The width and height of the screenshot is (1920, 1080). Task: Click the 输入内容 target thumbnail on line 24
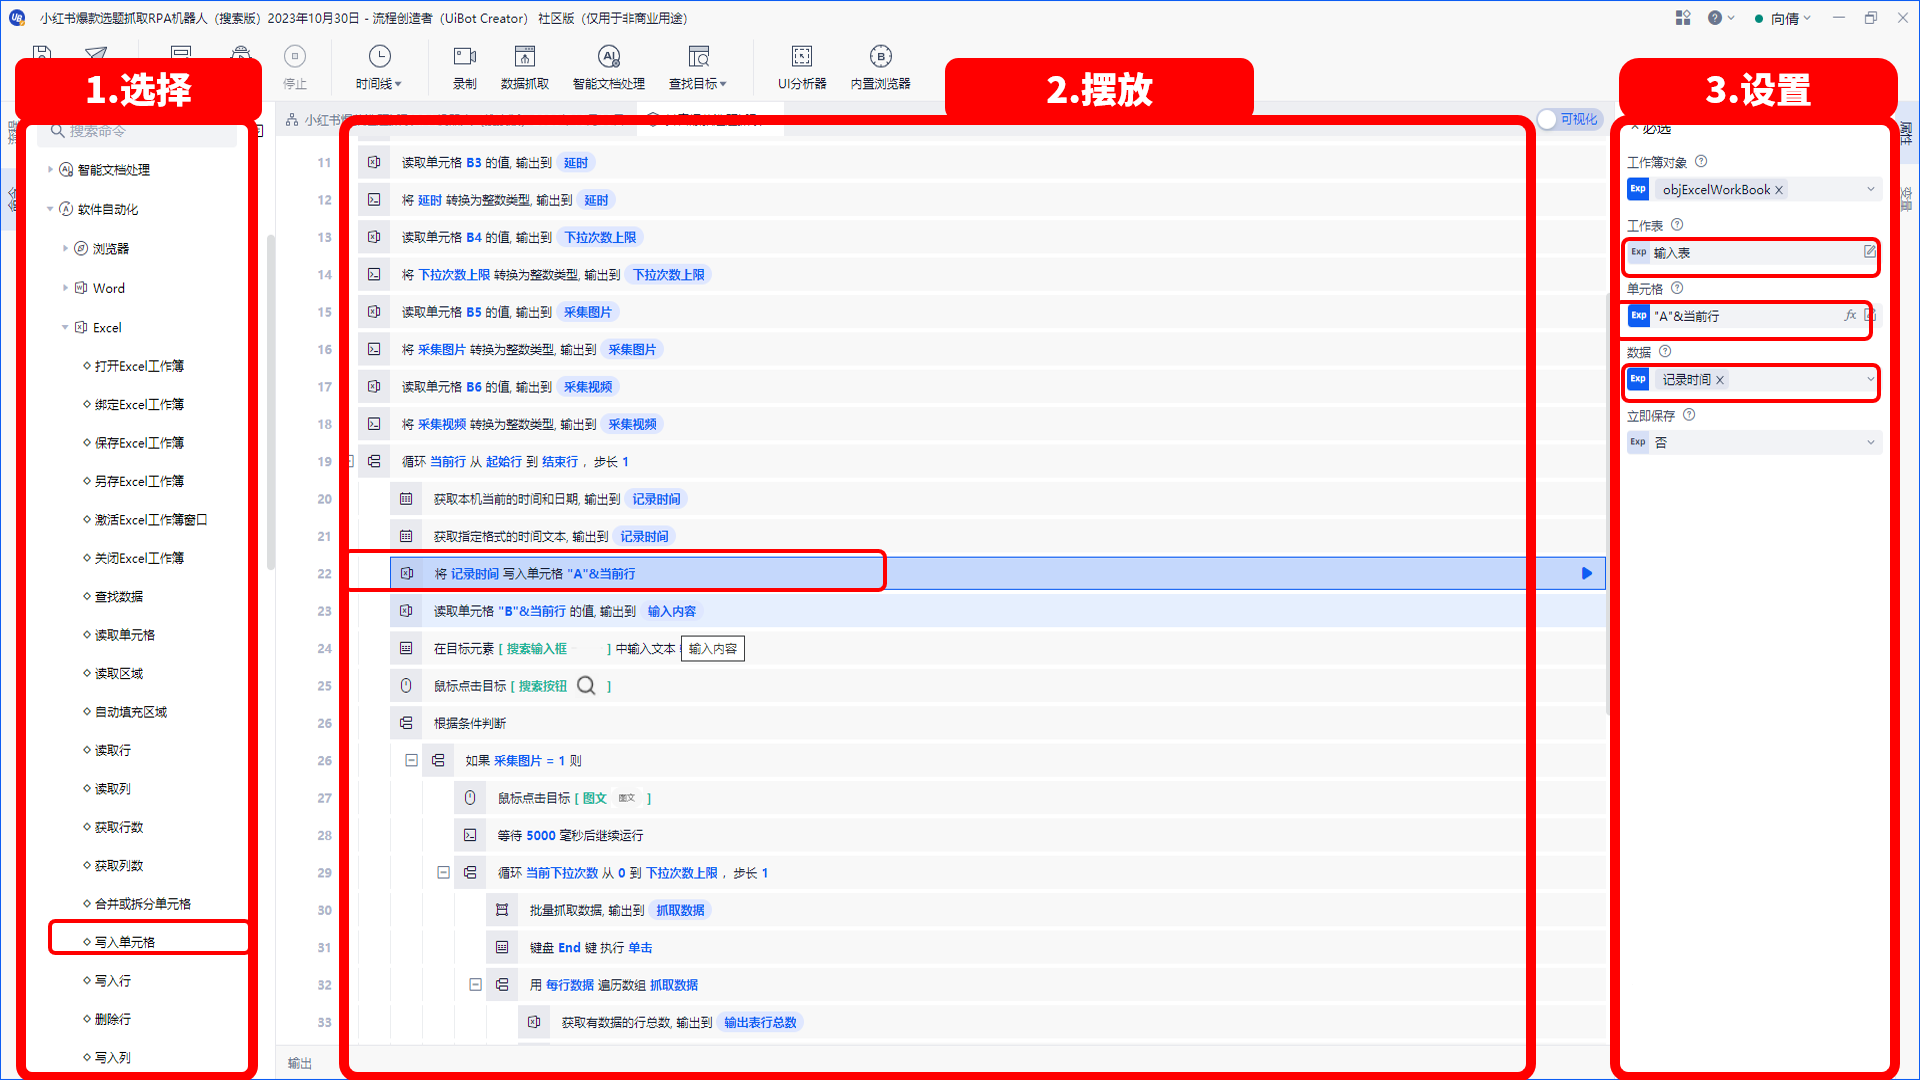[x=713, y=649]
